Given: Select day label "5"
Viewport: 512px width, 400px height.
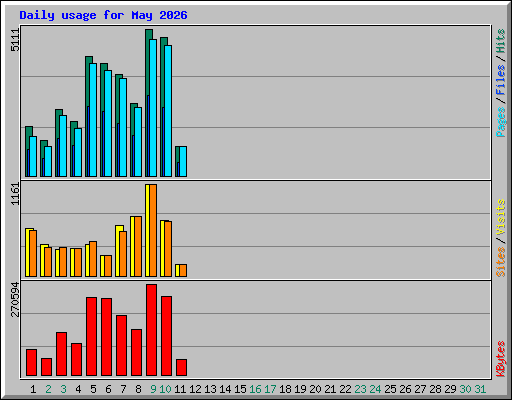Looking at the screenshot, I should click(x=93, y=389).
